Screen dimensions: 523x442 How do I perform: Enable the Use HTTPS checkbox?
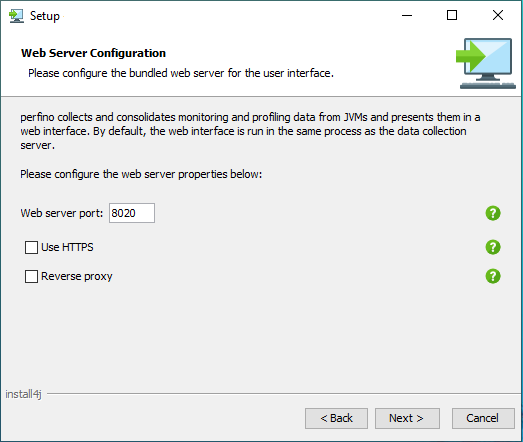coord(31,248)
